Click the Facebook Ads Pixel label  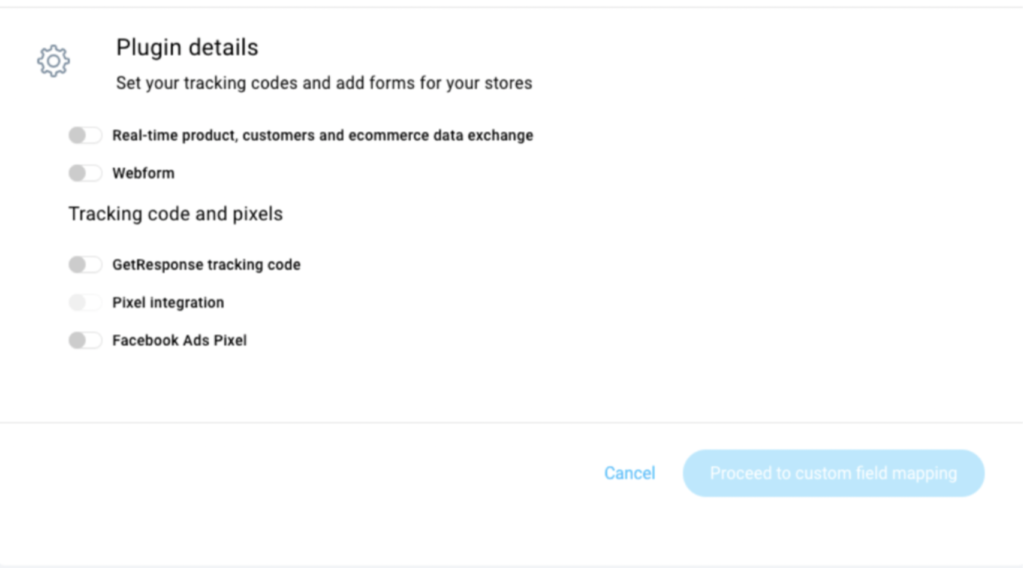pos(180,340)
